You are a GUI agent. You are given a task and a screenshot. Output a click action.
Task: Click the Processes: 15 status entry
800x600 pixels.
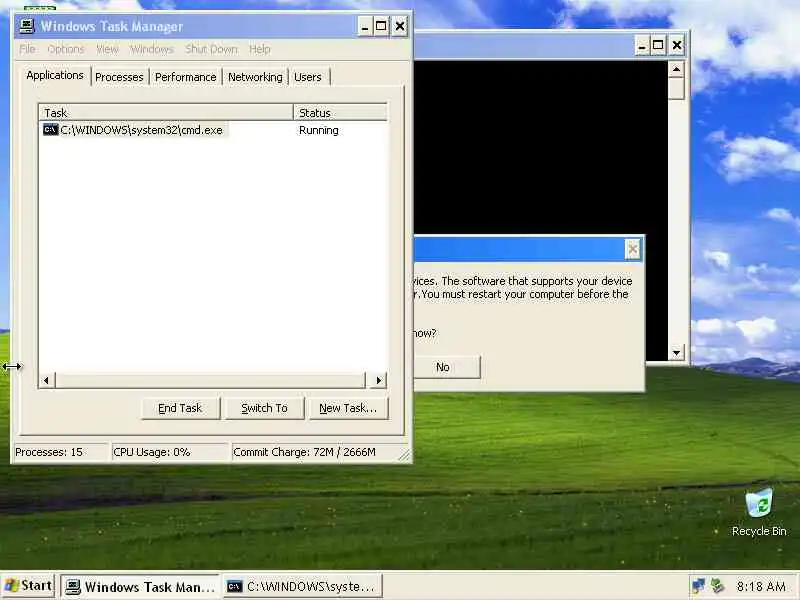tap(60, 452)
